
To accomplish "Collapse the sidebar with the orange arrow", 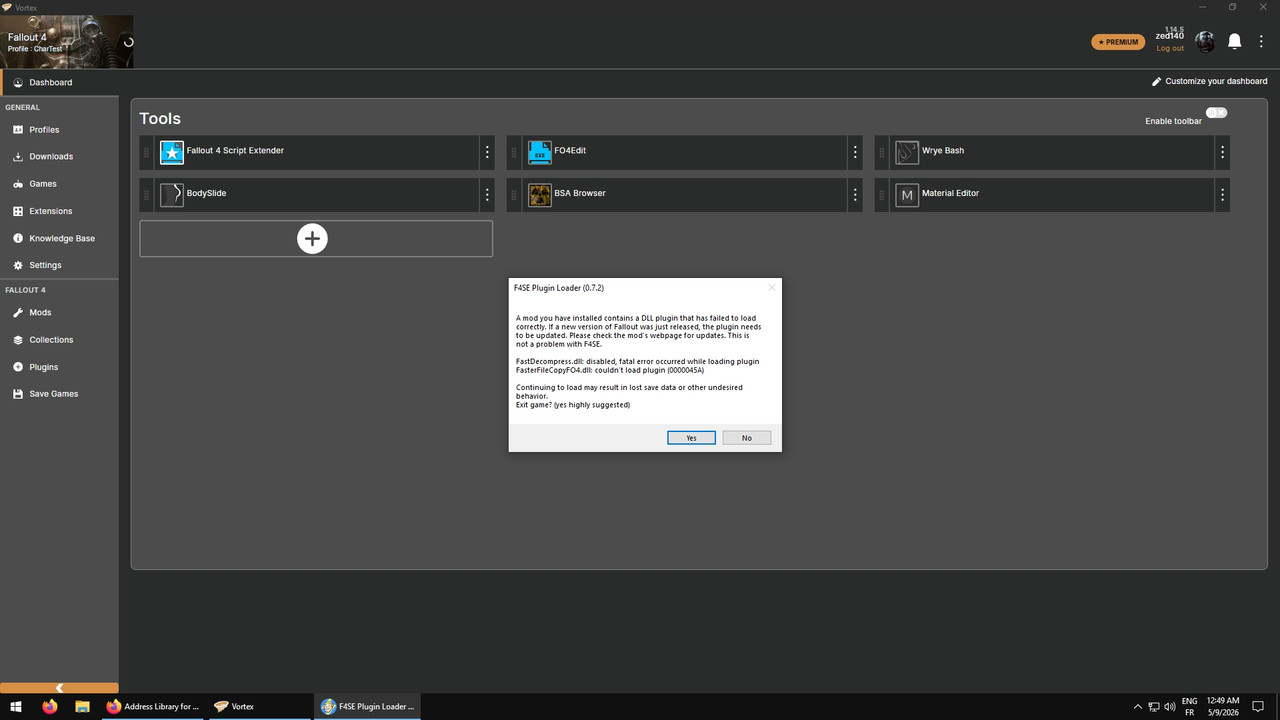I will pos(59,688).
